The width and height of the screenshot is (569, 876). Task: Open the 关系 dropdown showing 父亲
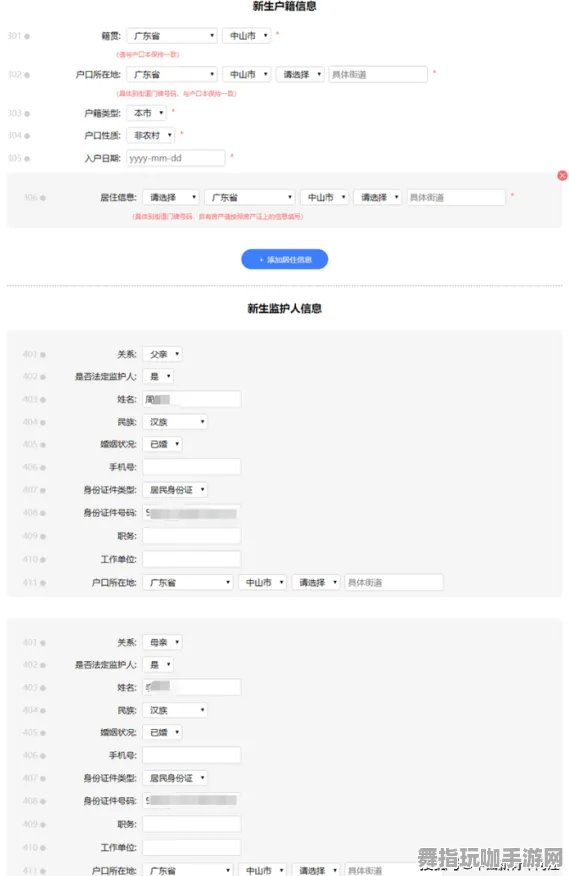pos(162,354)
